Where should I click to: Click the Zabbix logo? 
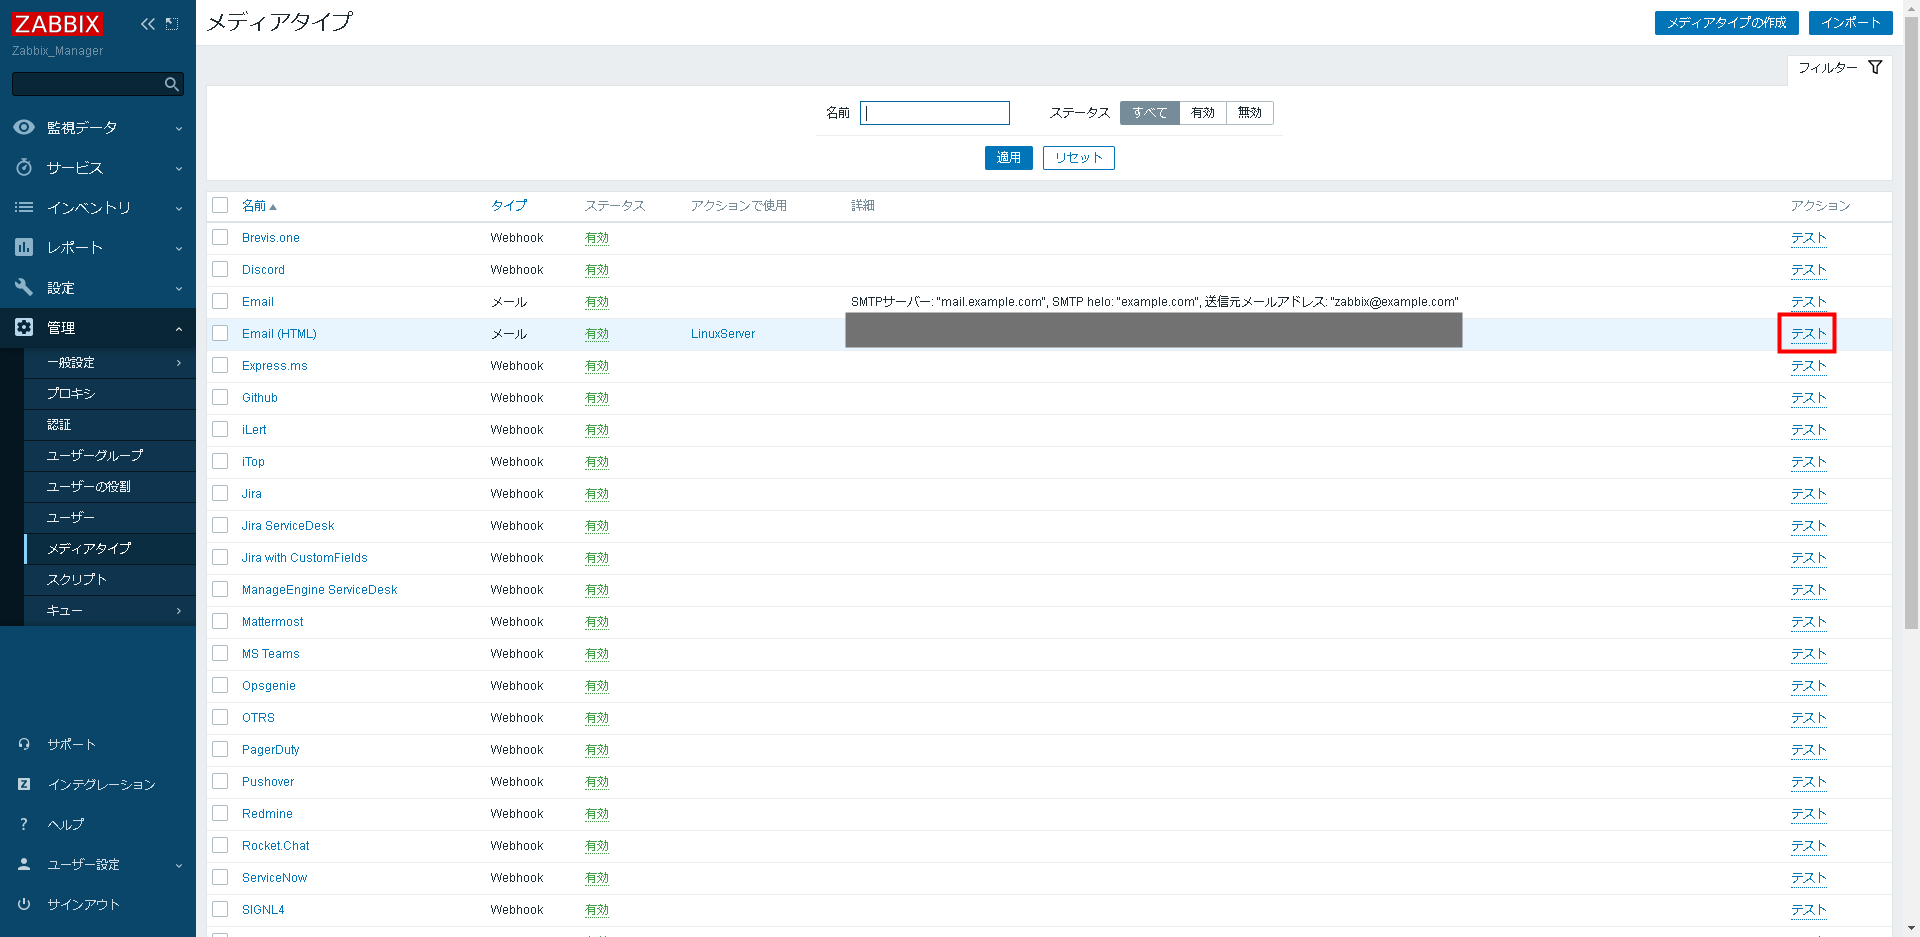57,23
